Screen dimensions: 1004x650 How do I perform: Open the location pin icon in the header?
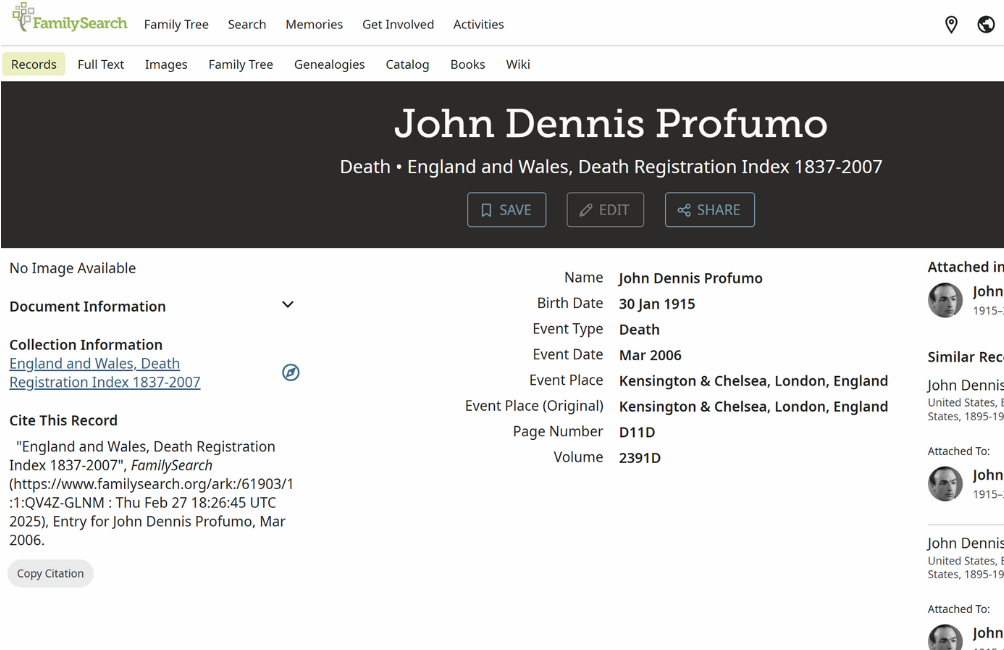951,23
